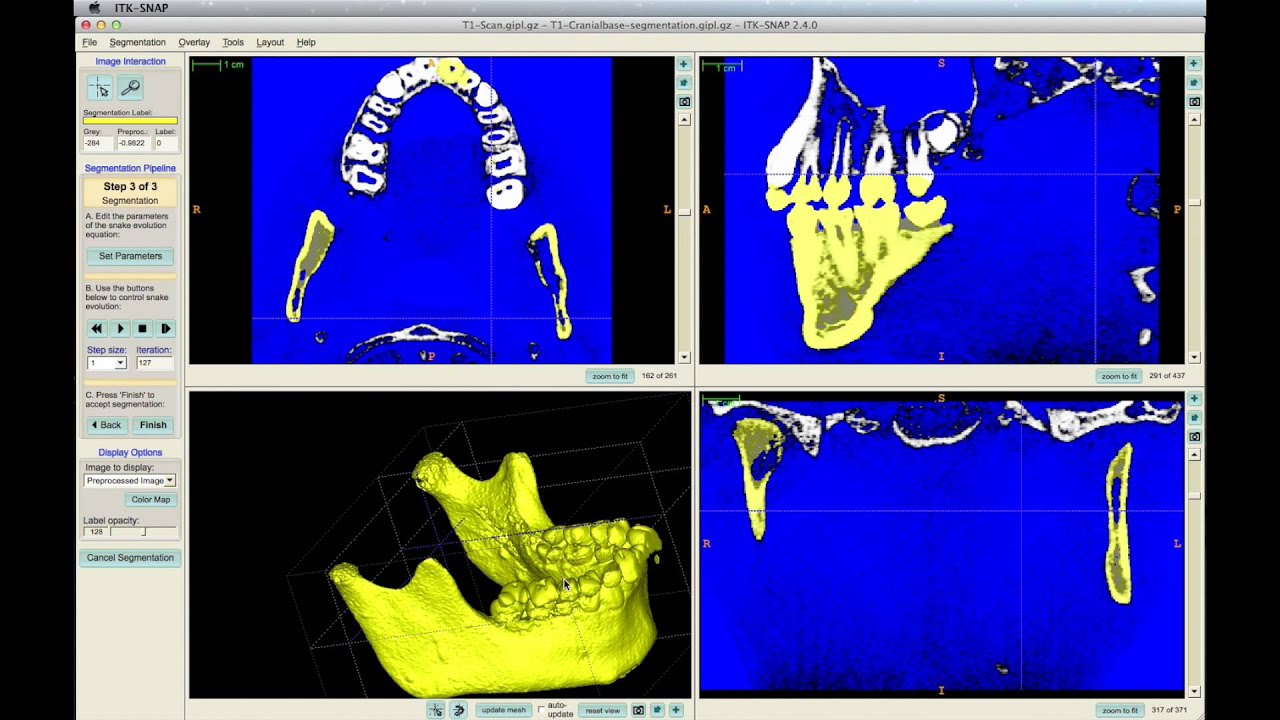Screen dimensions: 1280x720
Task: Click the '317 of 371' slice indicator
Action: 1167,710
